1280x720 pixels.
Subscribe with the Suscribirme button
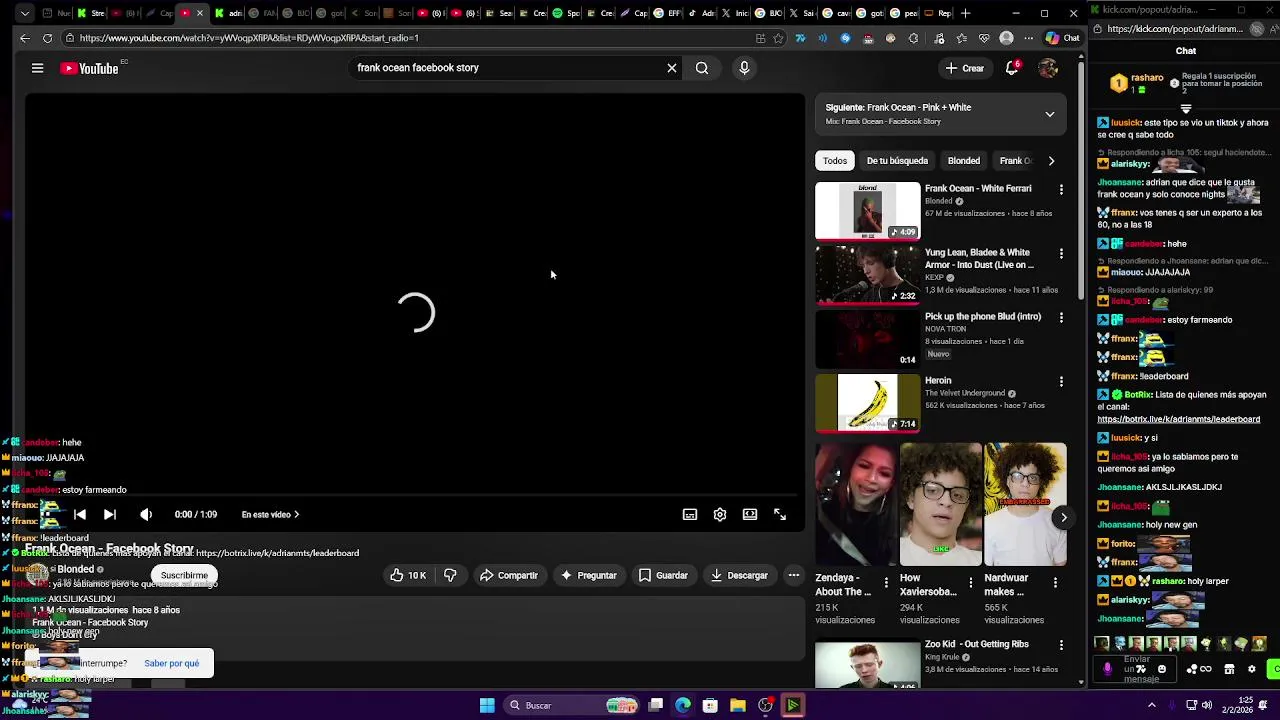click(184, 575)
